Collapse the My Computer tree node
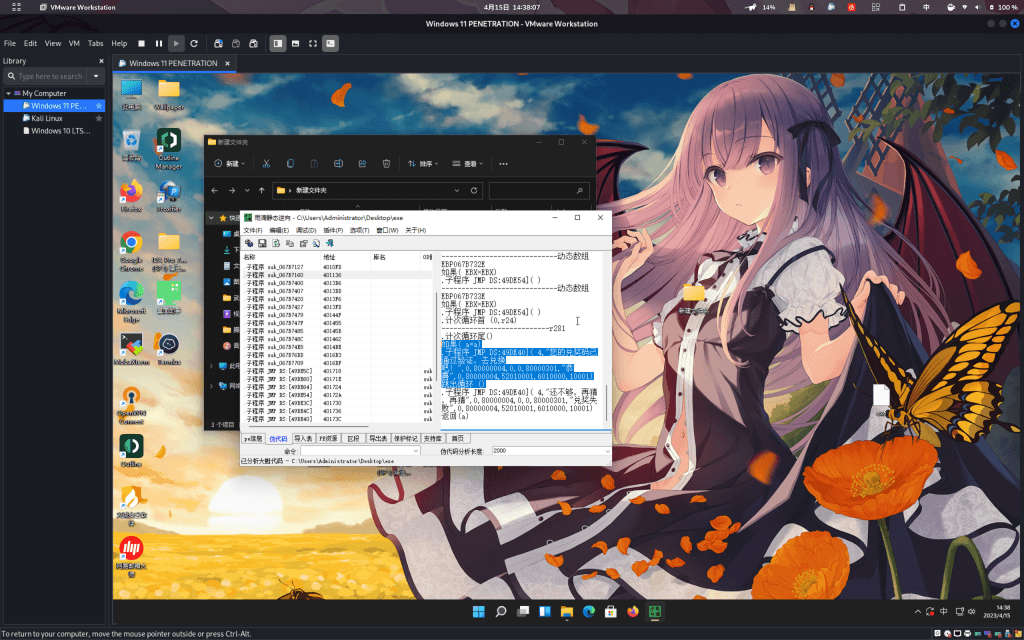1024x640 pixels. pyautogui.click(x=8, y=93)
